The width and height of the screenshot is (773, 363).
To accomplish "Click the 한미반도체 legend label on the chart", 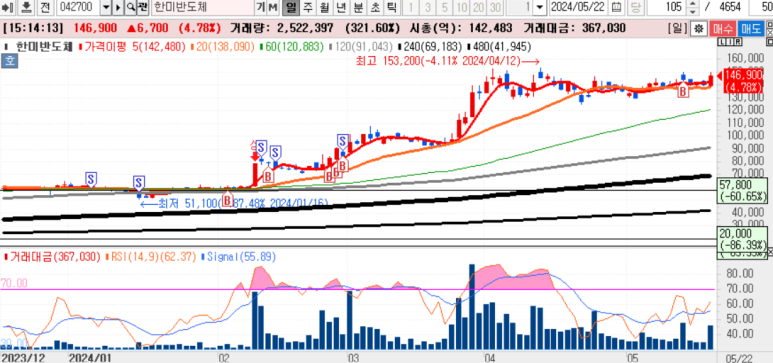I will click(x=44, y=47).
